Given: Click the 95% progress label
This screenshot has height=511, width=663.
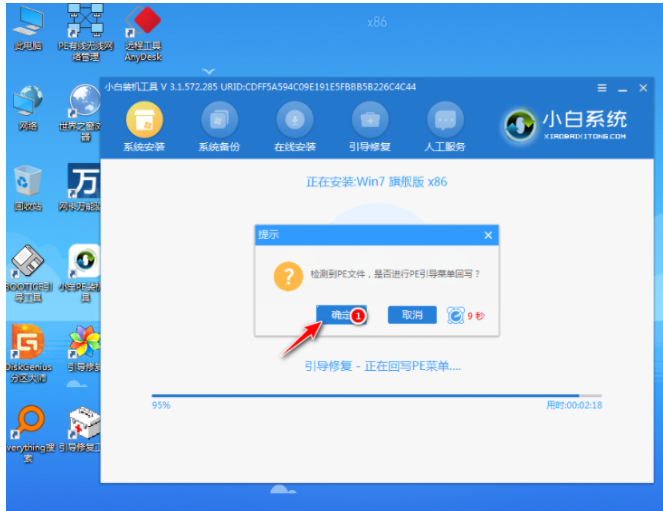Looking at the screenshot, I should click(x=161, y=405).
